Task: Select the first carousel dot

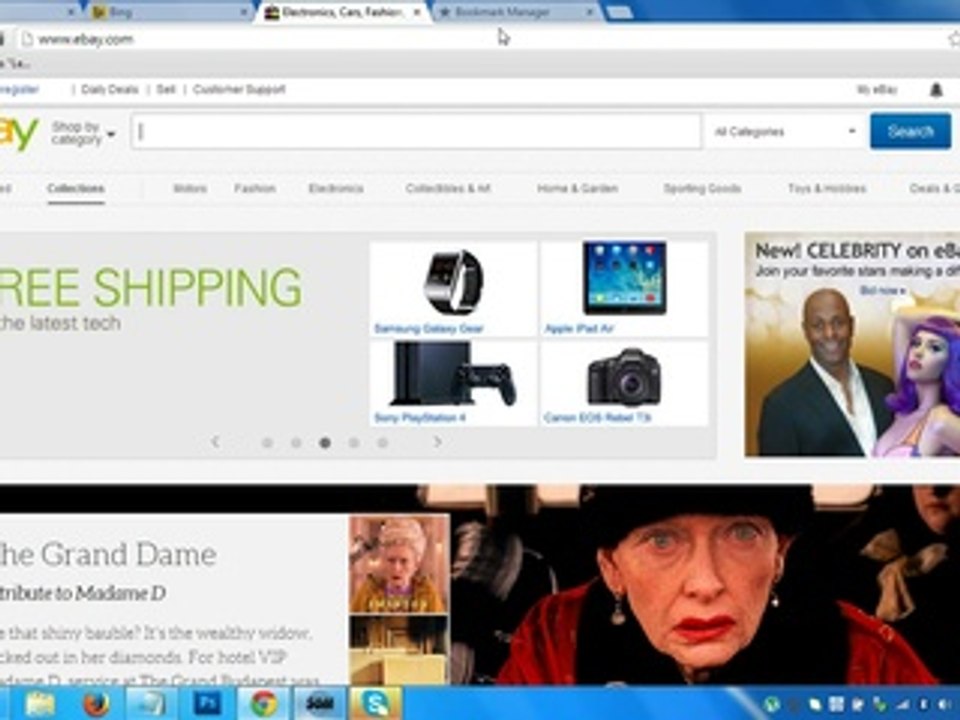Action: point(267,443)
